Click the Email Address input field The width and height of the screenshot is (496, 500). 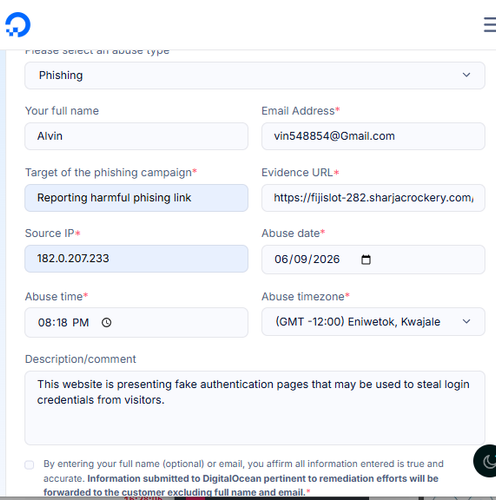click(x=373, y=136)
